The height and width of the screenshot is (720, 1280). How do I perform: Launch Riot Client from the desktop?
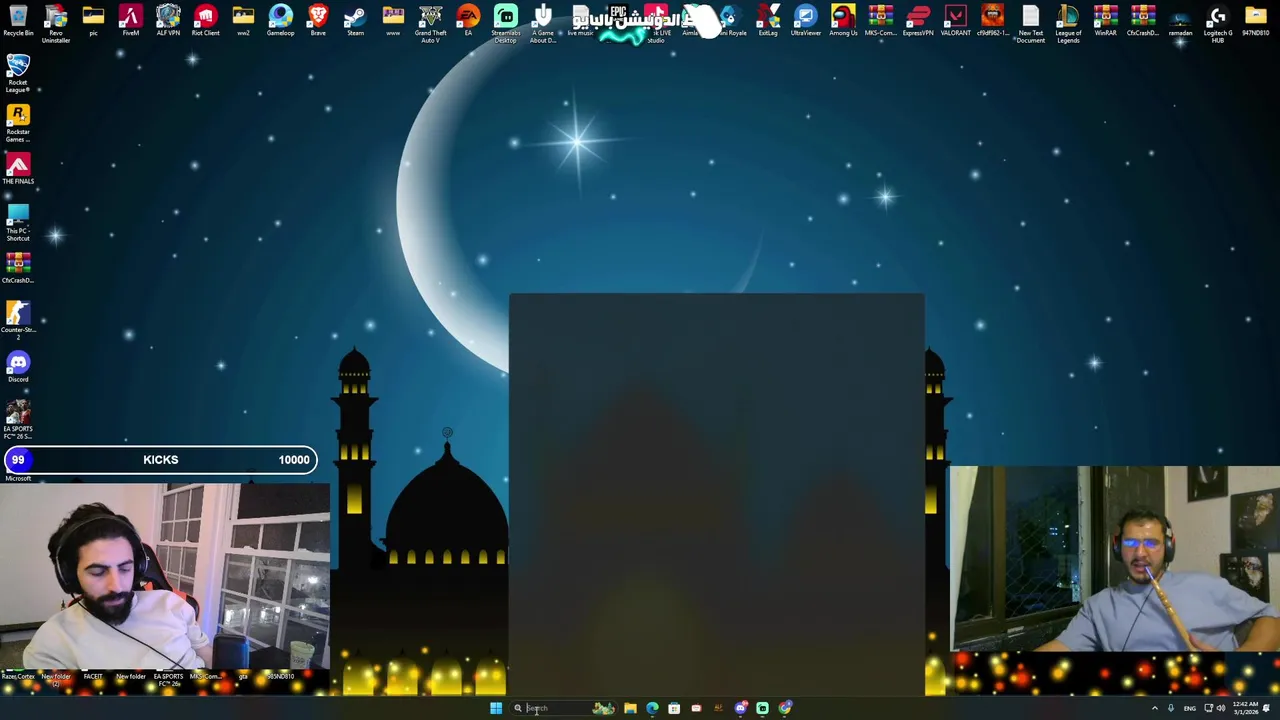point(205,21)
